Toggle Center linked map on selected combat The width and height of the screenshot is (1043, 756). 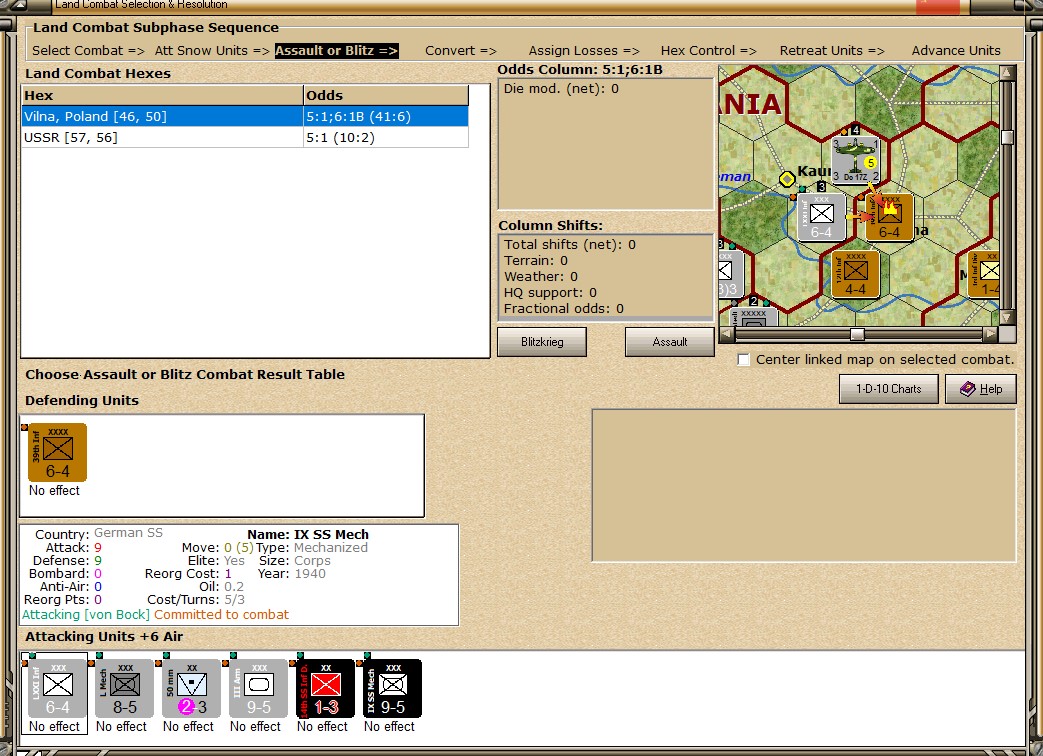(x=744, y=360)
